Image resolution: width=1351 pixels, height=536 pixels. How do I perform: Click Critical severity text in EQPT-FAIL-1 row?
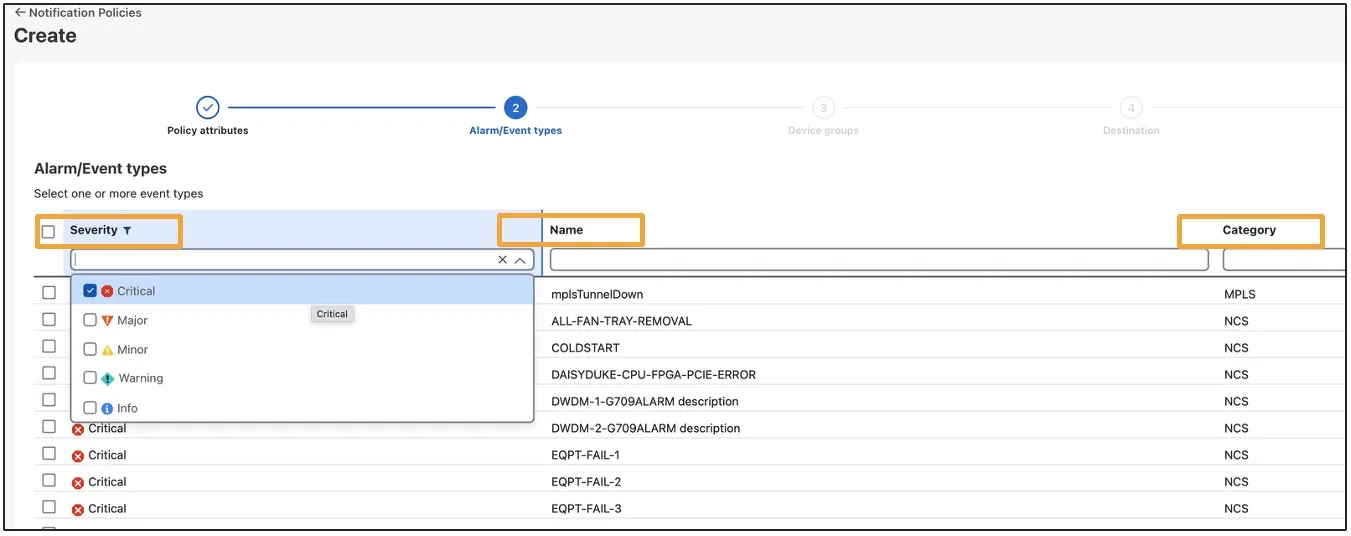click(107, 455)
